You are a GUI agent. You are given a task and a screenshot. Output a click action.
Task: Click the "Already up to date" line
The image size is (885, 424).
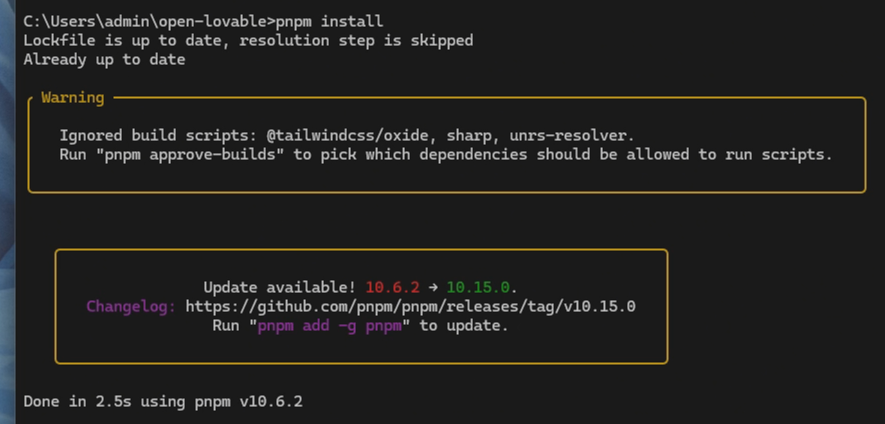(104, 59)
